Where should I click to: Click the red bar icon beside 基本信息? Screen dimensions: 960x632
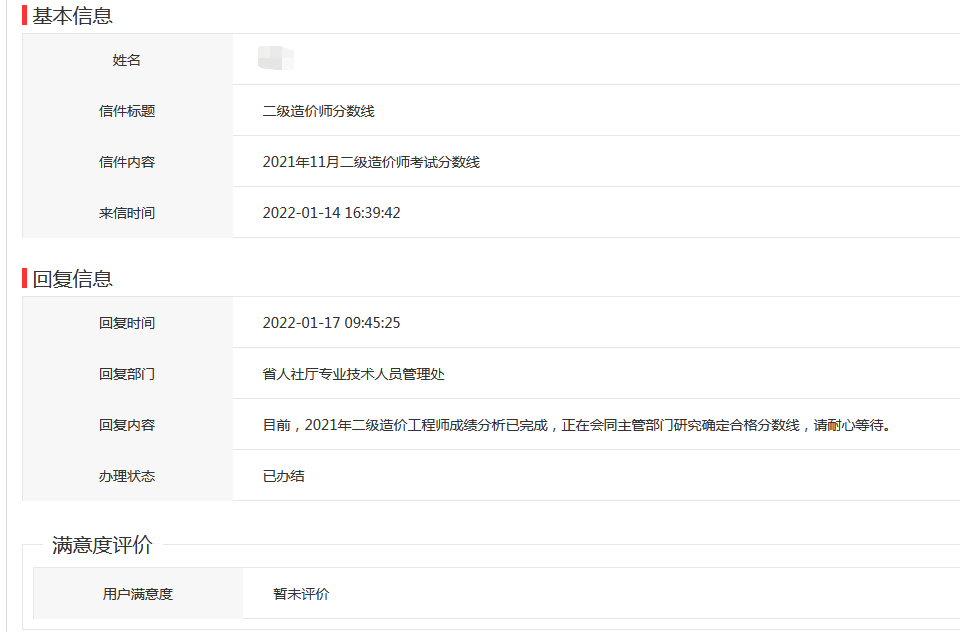[25, 15]
